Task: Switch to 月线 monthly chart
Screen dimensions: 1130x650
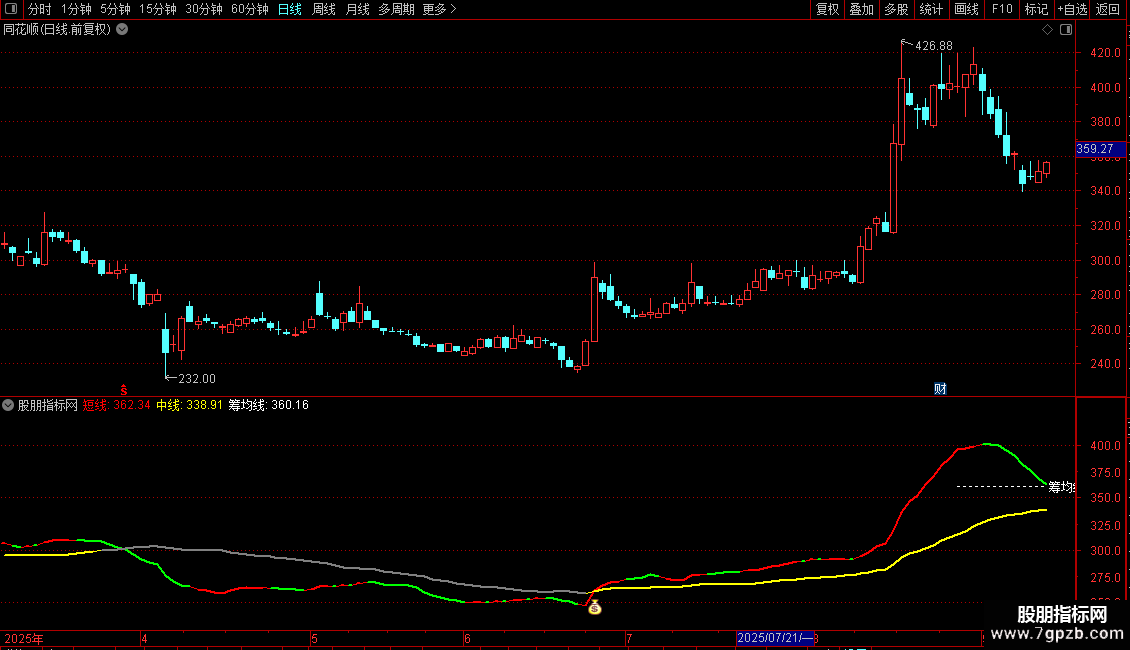Action: click(358, 9)
